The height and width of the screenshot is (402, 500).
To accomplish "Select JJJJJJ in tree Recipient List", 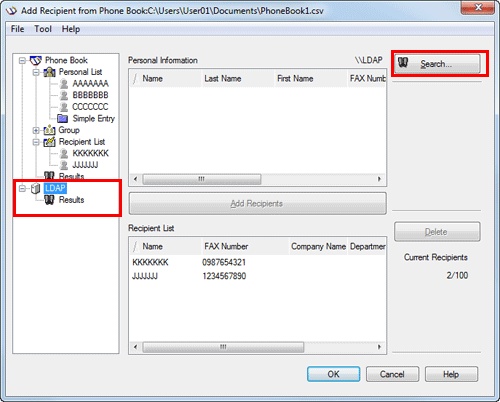I will coord(85,165).
